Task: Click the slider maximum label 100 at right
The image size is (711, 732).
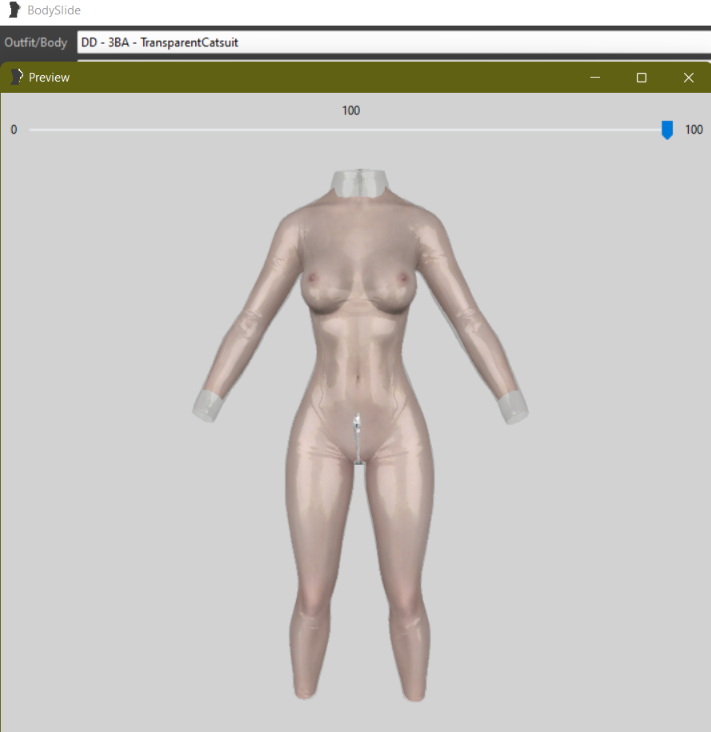Action: (x=694, y=130)
